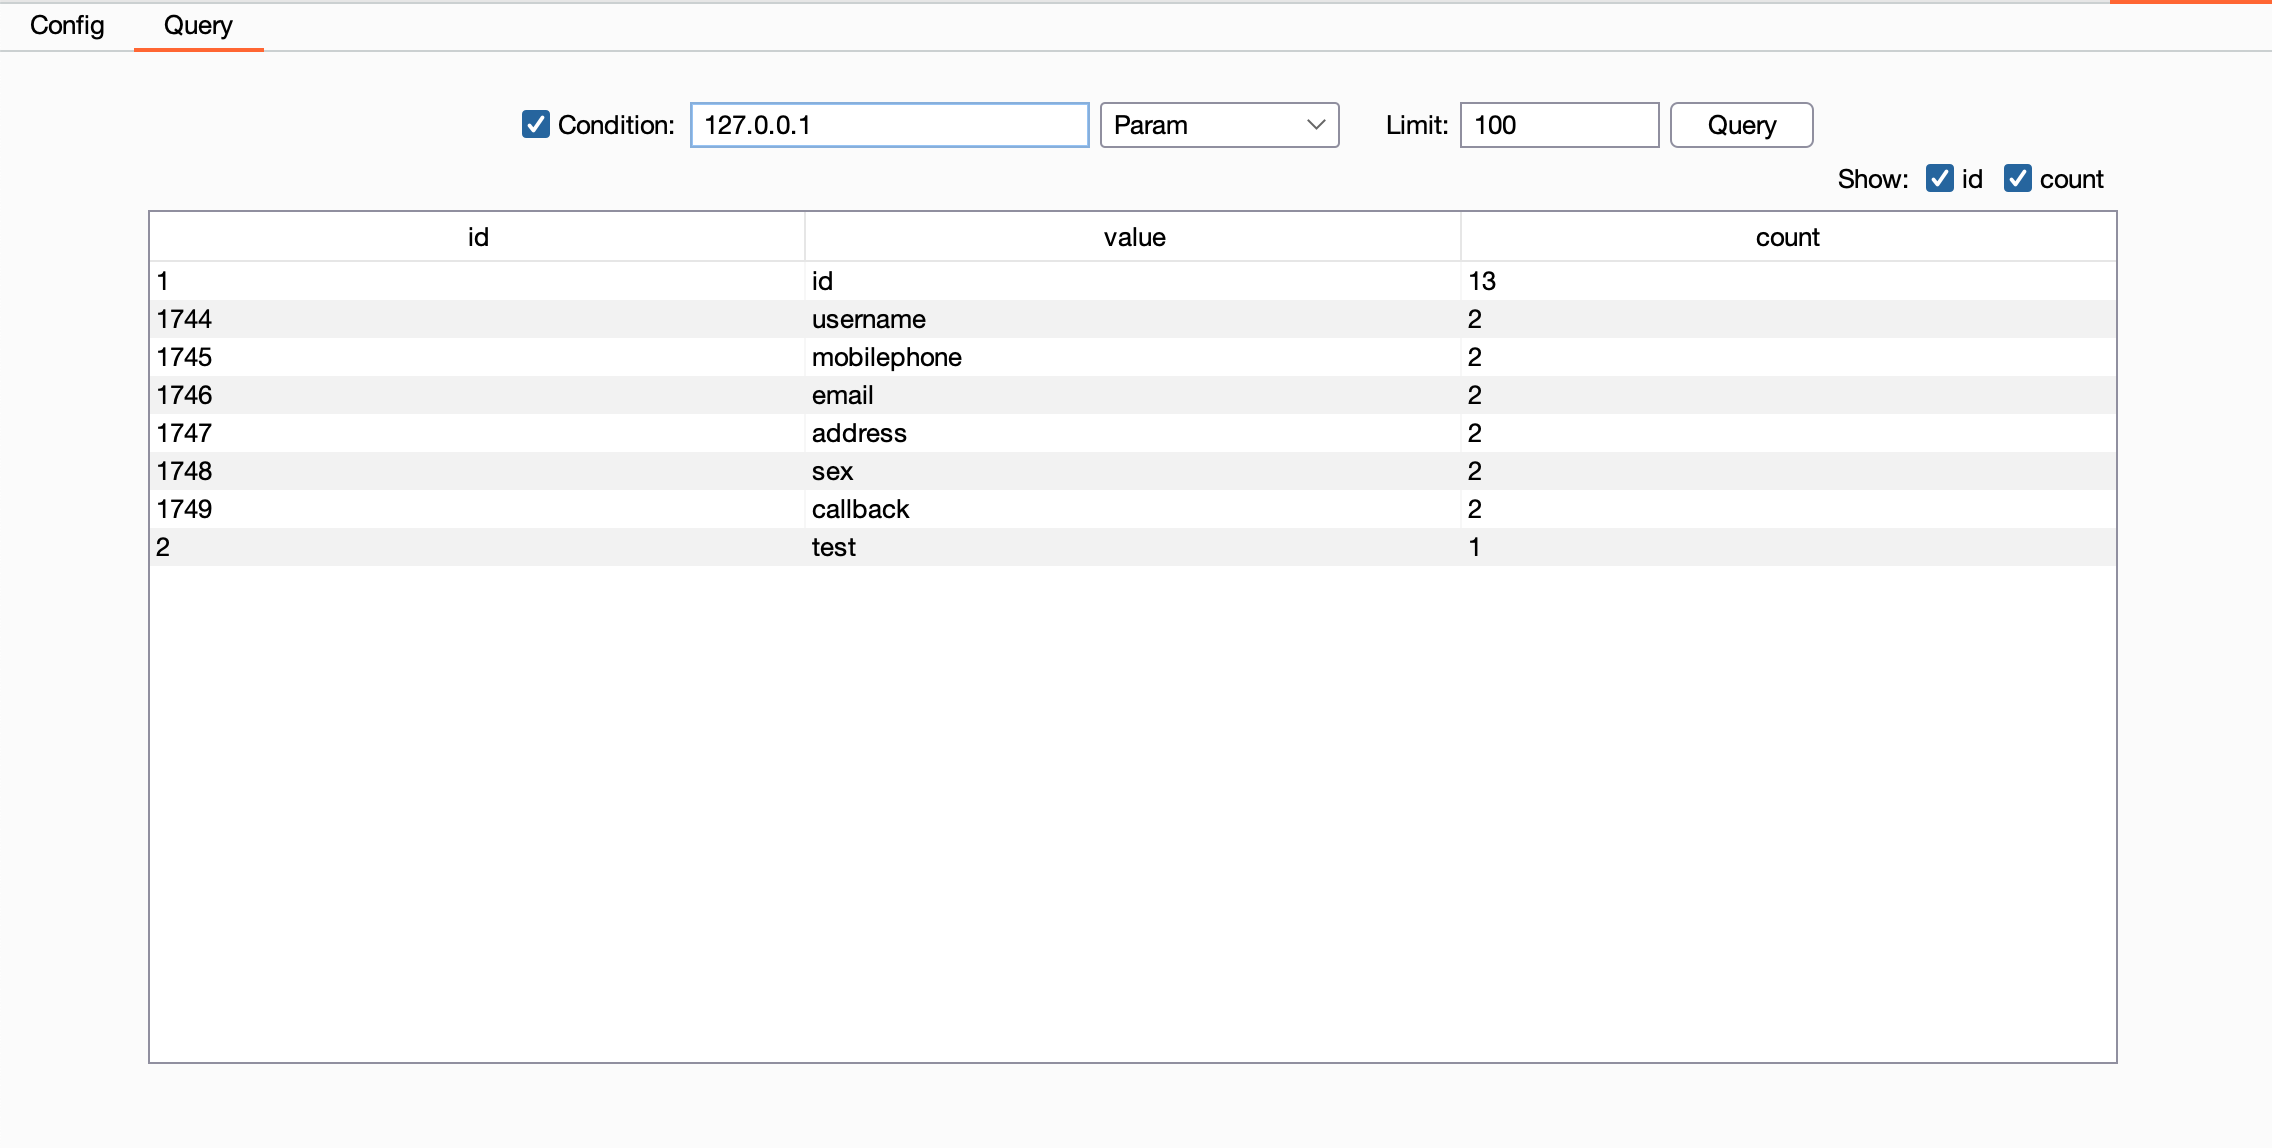Click the Param dropdown chevron arrow
The image size is (2272, 1148).
click(x=1316, y=125)
